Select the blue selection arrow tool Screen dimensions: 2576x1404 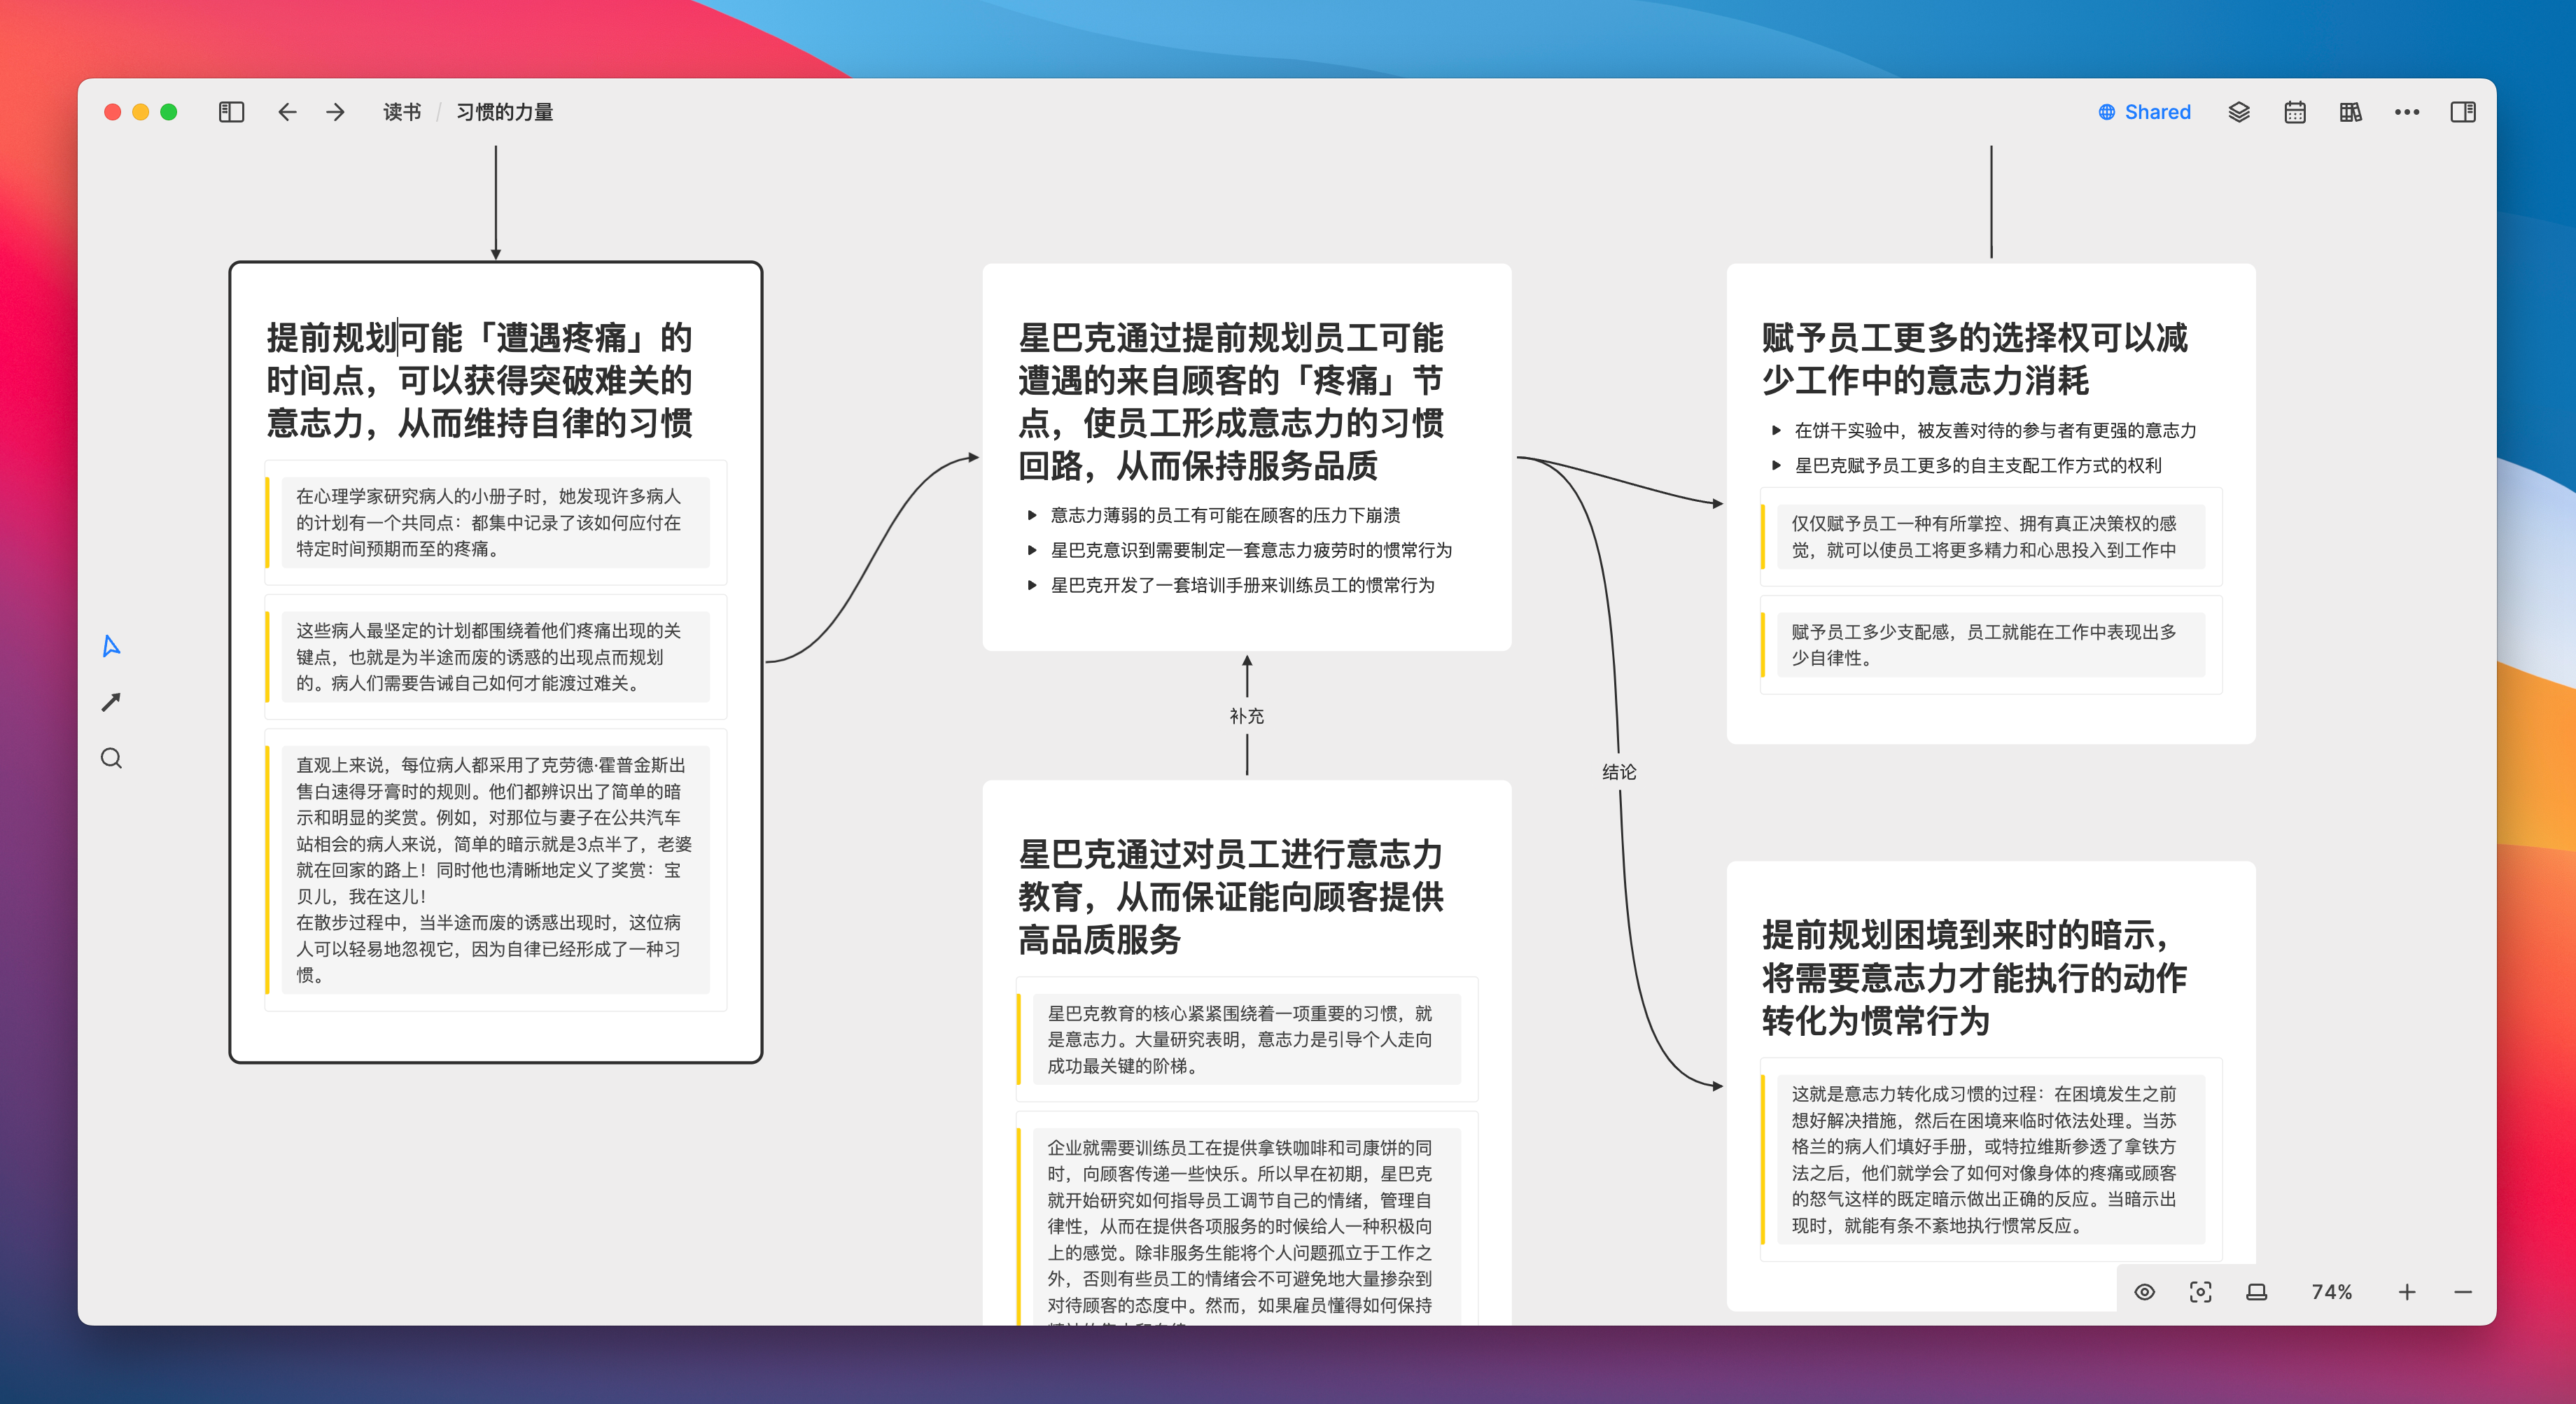click(x=111, y=646)
